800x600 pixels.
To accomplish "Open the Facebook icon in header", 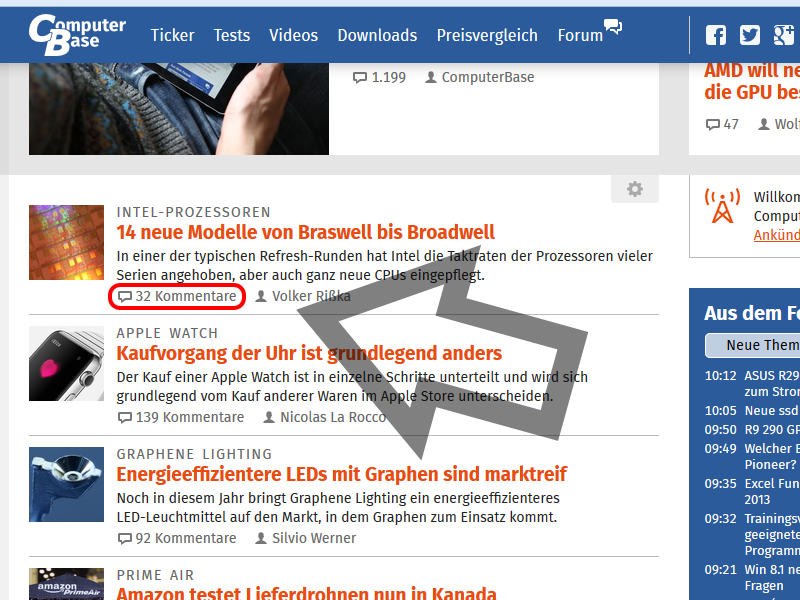I will point(716,35).
